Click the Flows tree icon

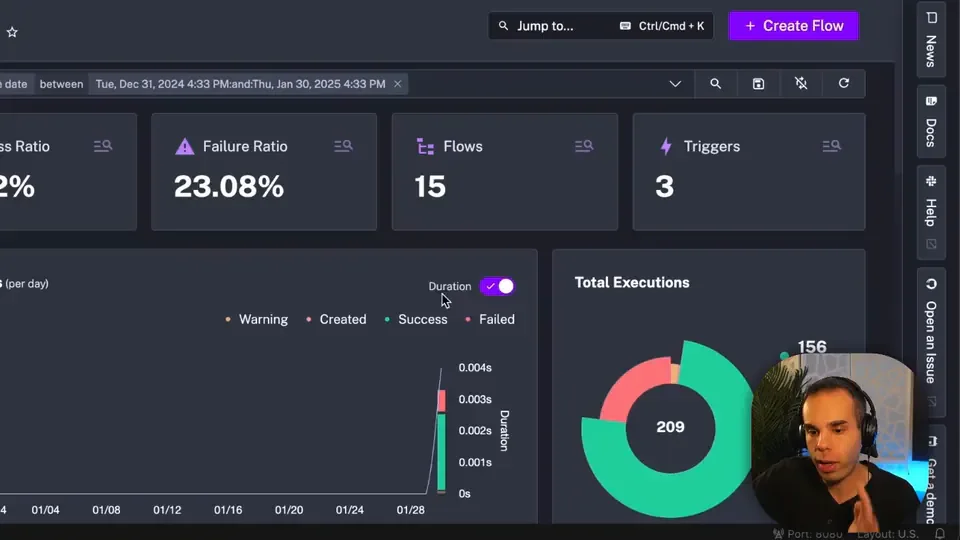pyautogui.click(x=425, y=146)
